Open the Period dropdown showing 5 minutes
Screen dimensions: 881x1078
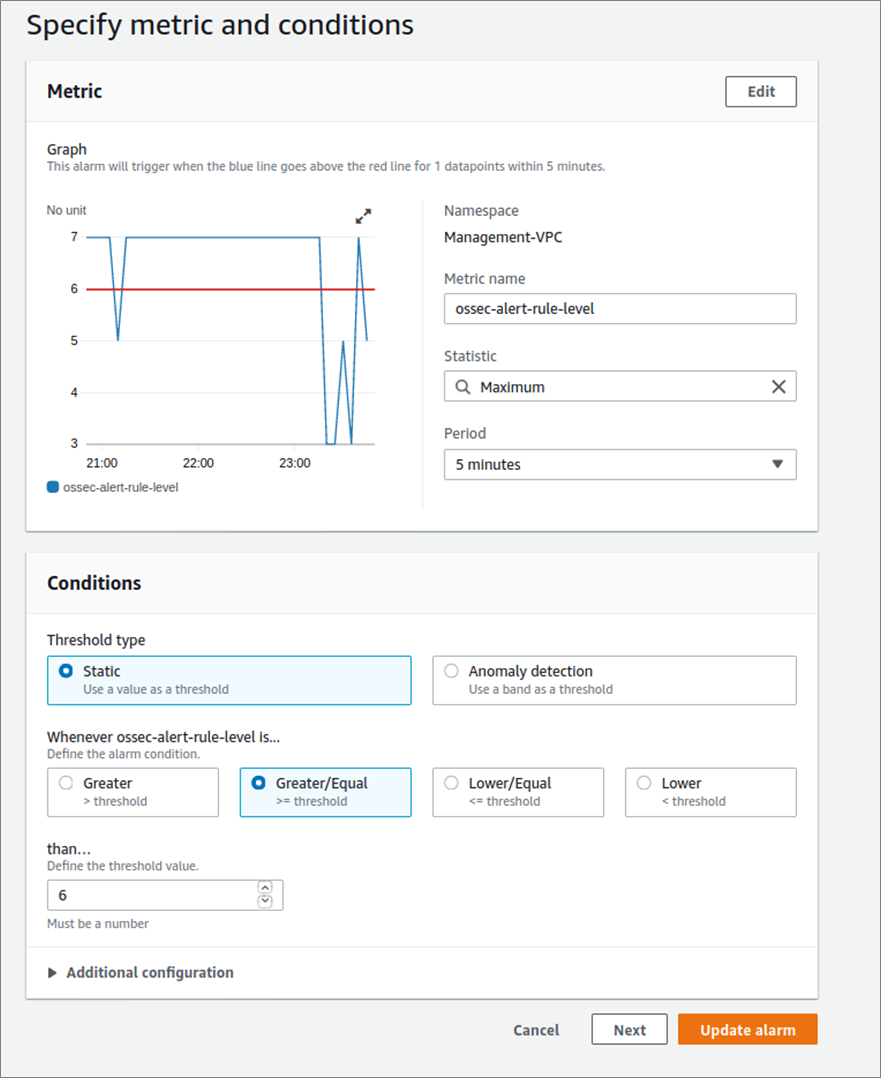(620, 465)
